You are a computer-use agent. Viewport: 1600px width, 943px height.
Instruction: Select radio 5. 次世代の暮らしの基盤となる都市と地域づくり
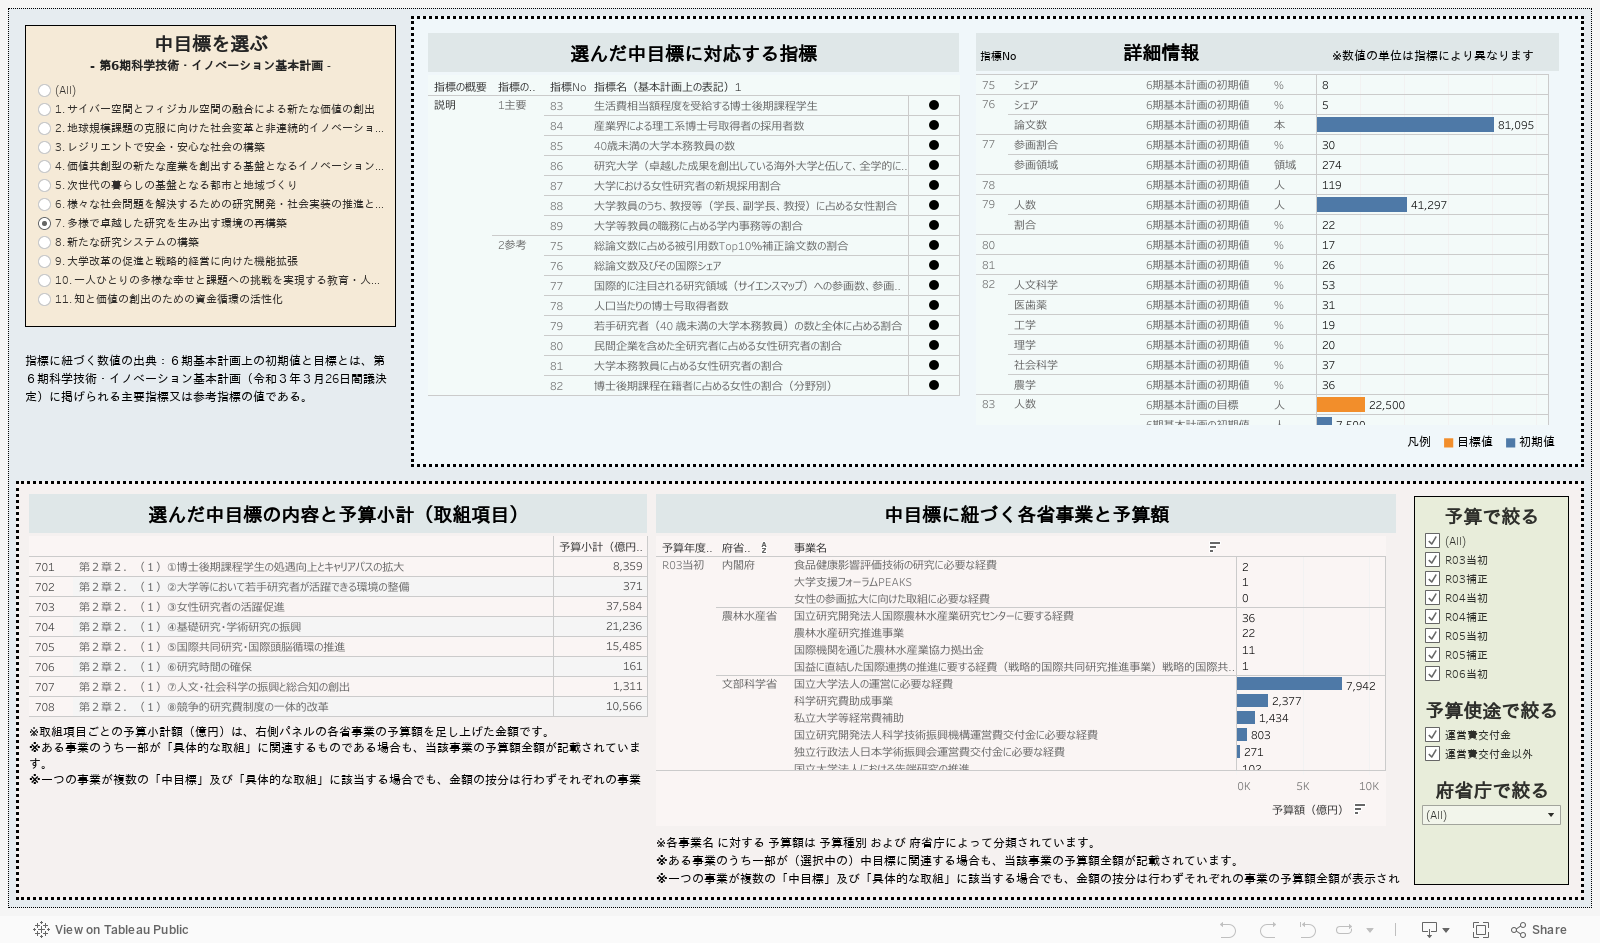click(44, 185)
